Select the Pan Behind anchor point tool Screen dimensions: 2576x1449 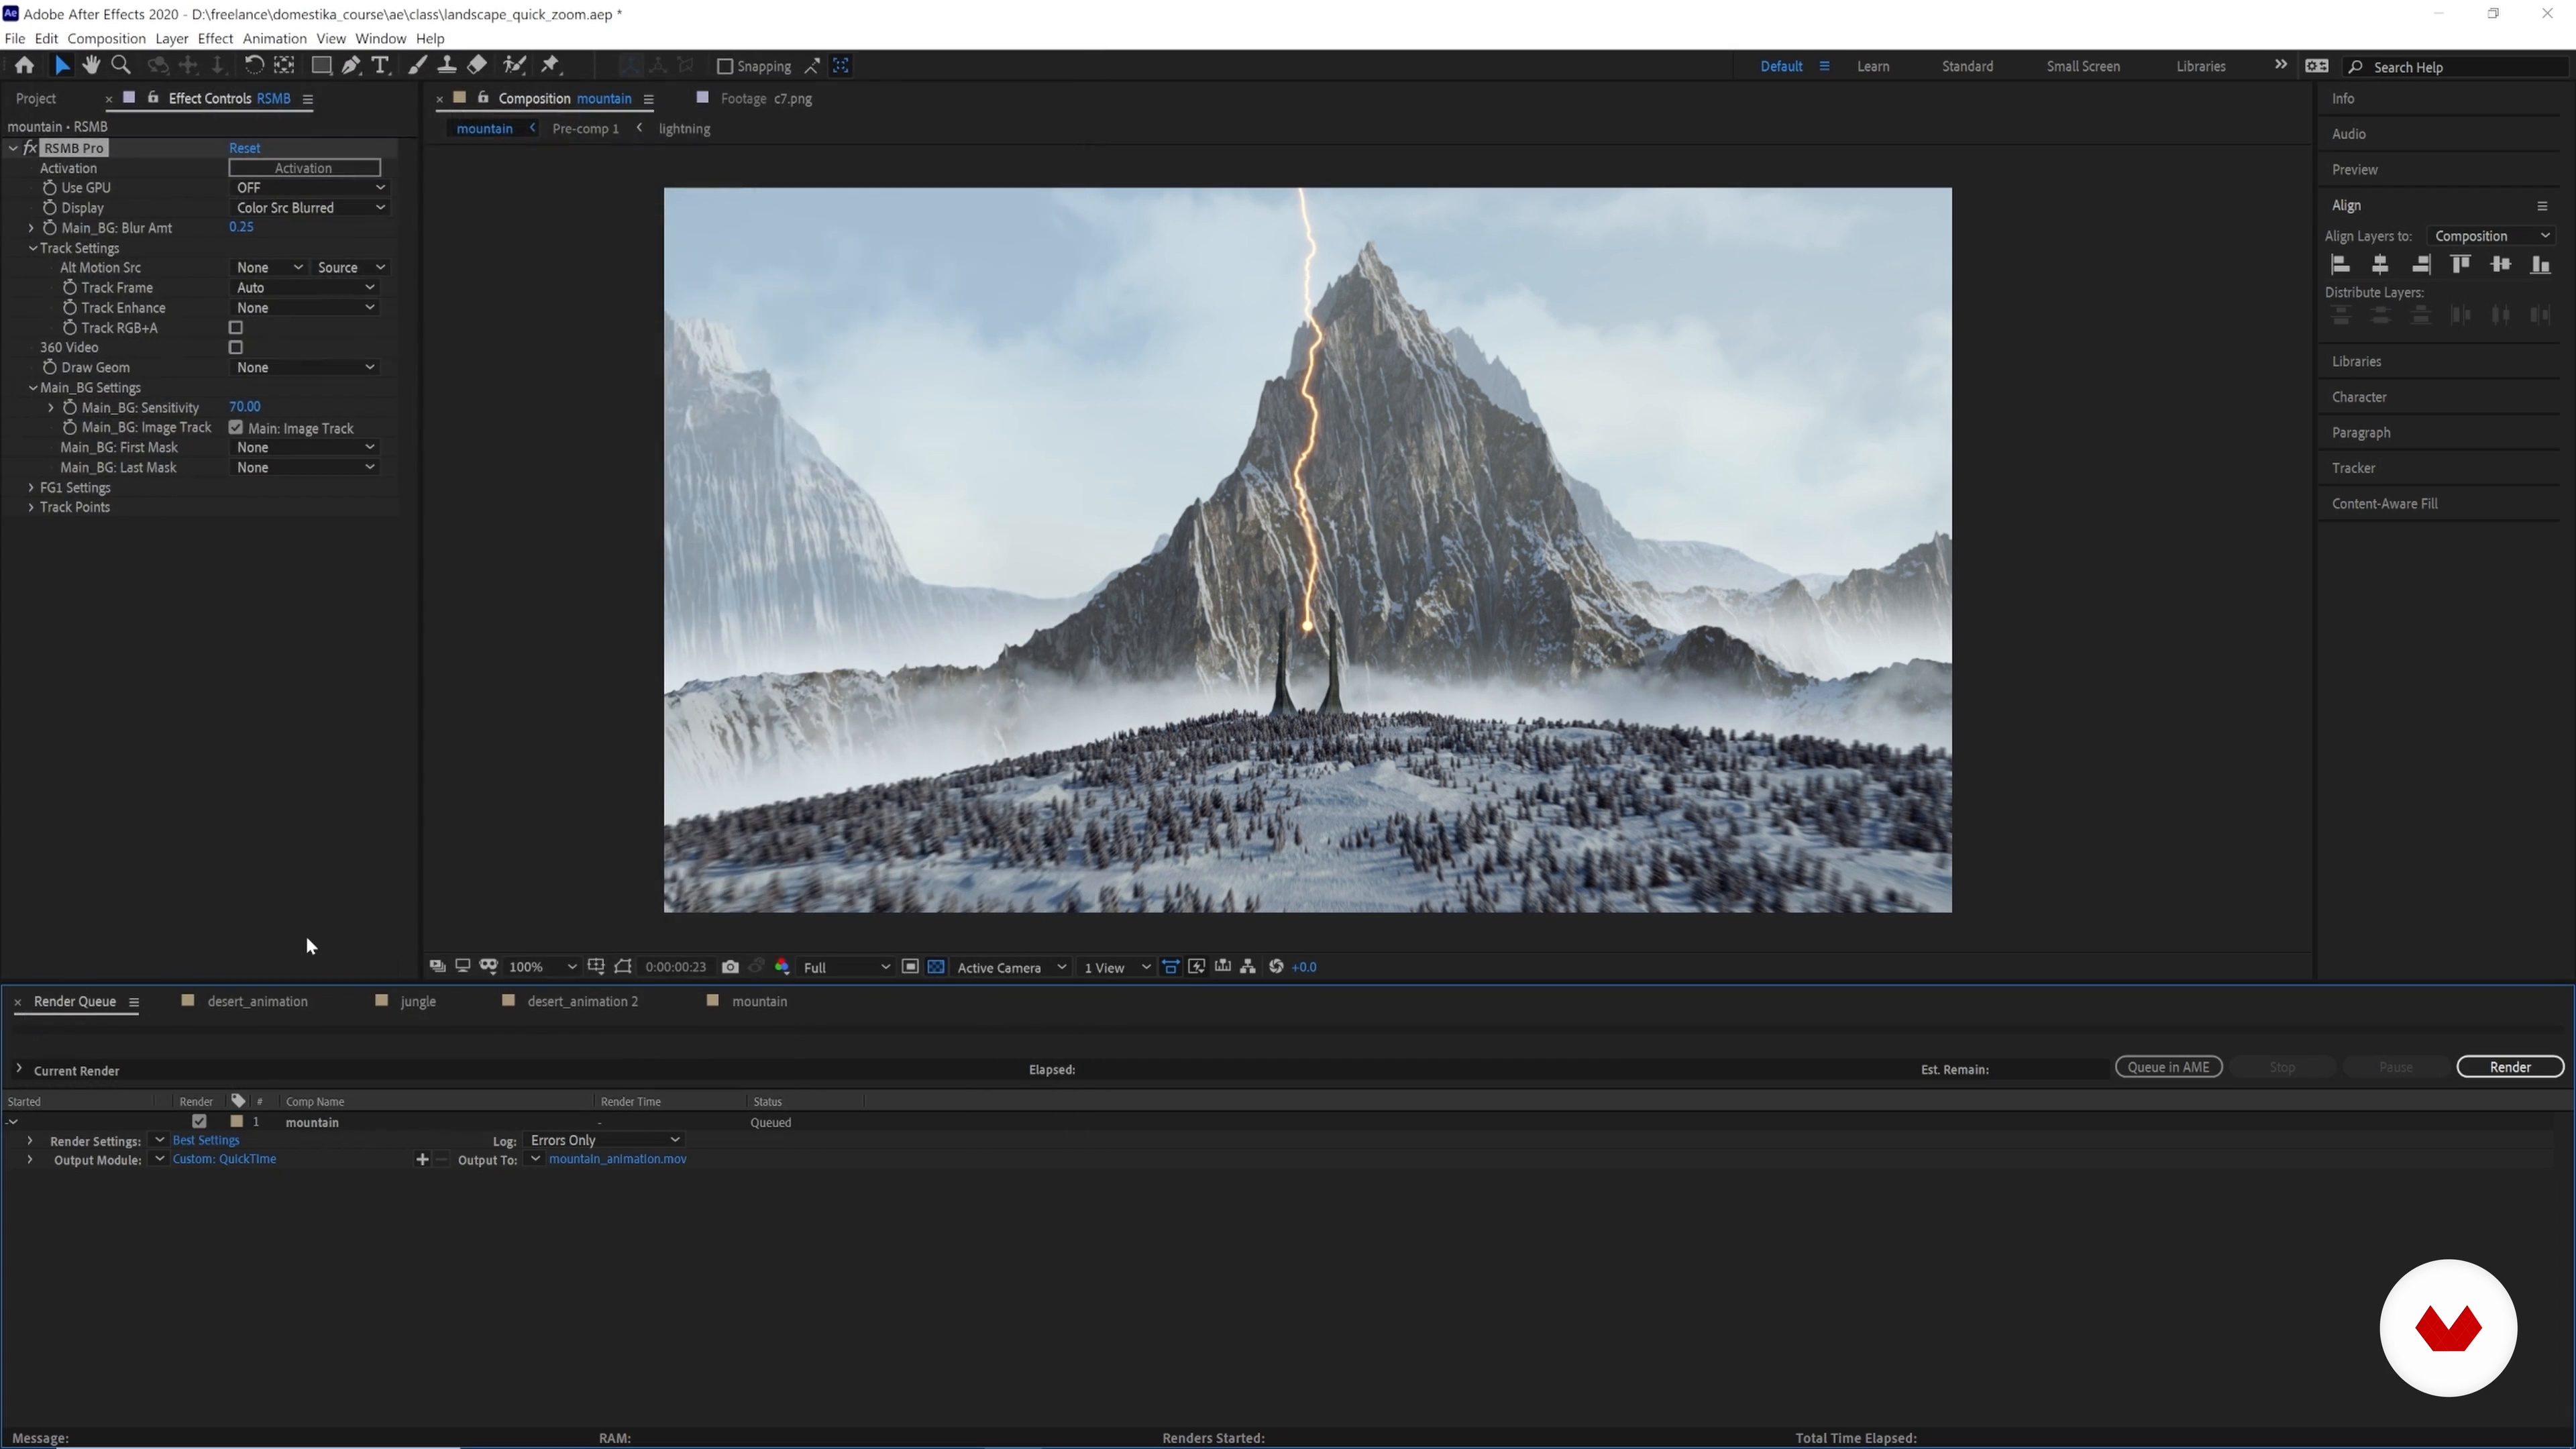[x=285, y=66]
